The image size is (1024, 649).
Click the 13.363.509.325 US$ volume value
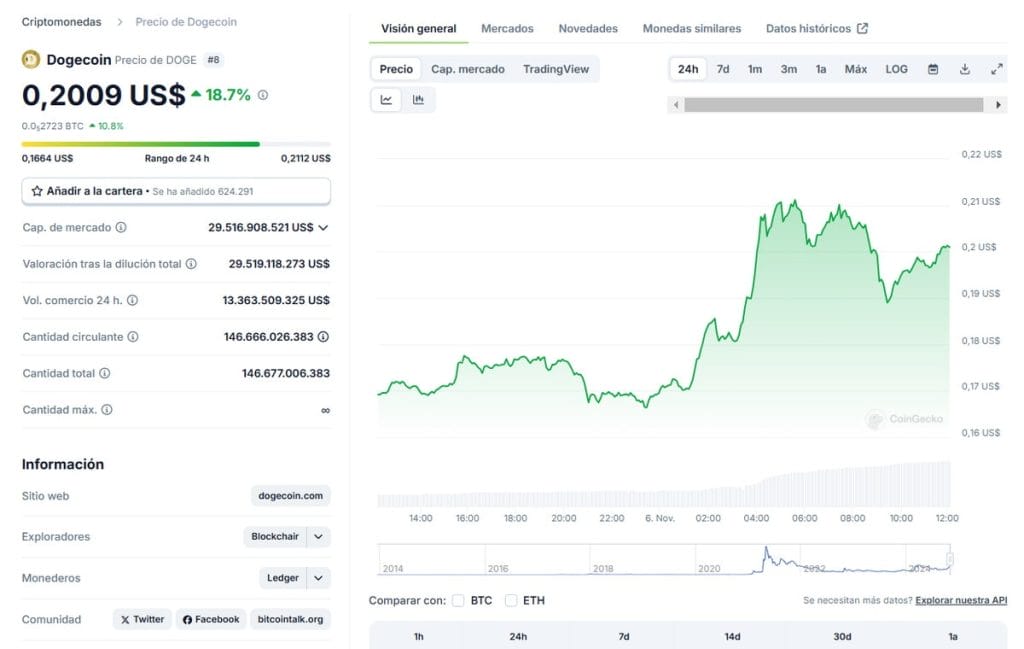pyautogui.click(x=276, y=300)
